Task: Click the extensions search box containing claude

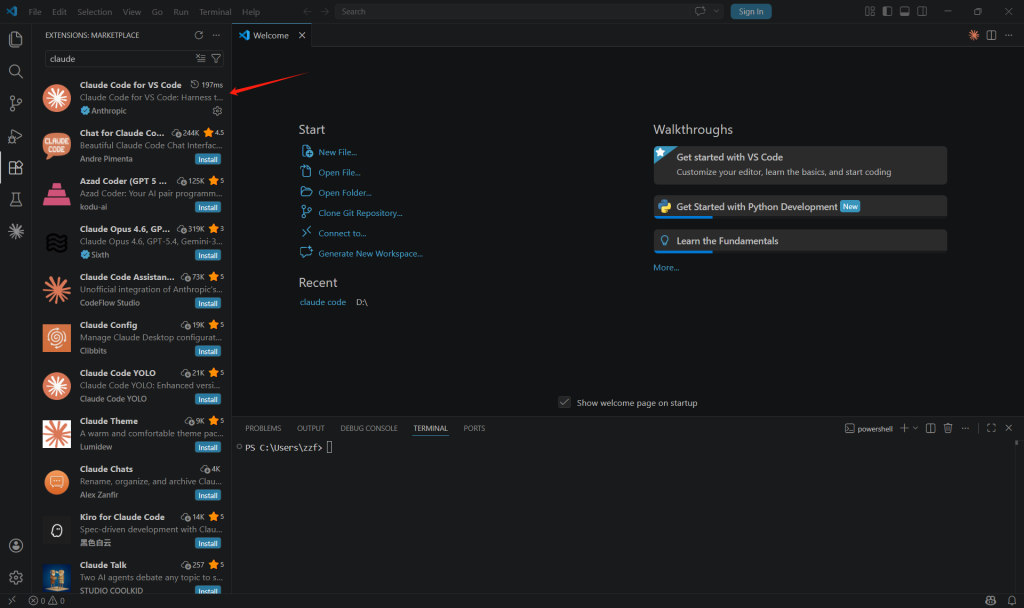Action: coord(118,59)
